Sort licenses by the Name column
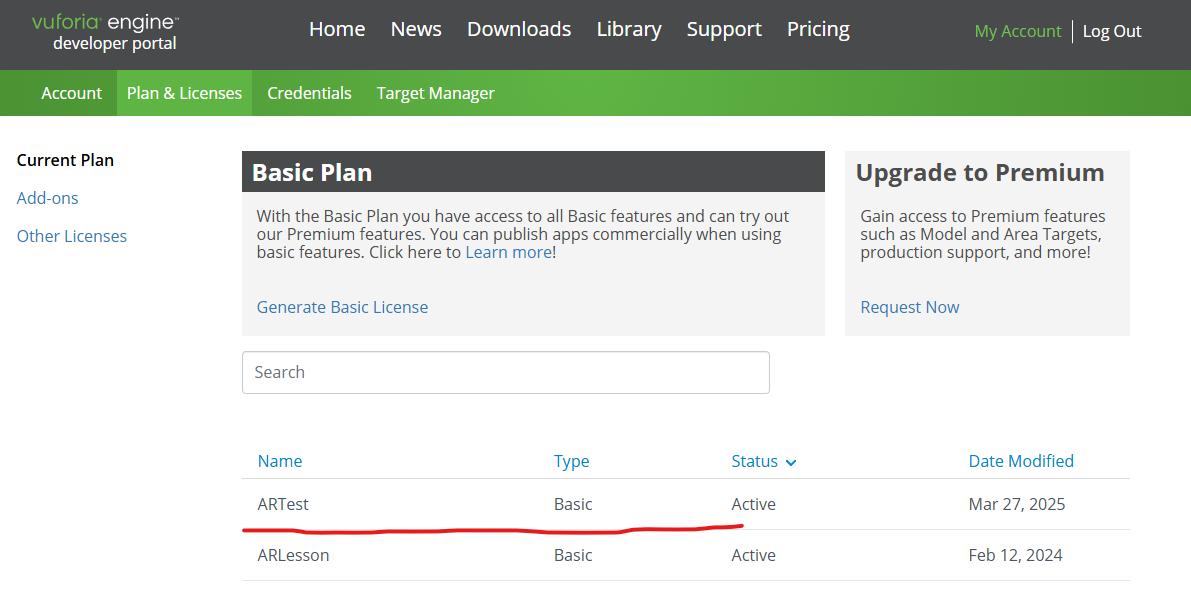 pos(280,461)
